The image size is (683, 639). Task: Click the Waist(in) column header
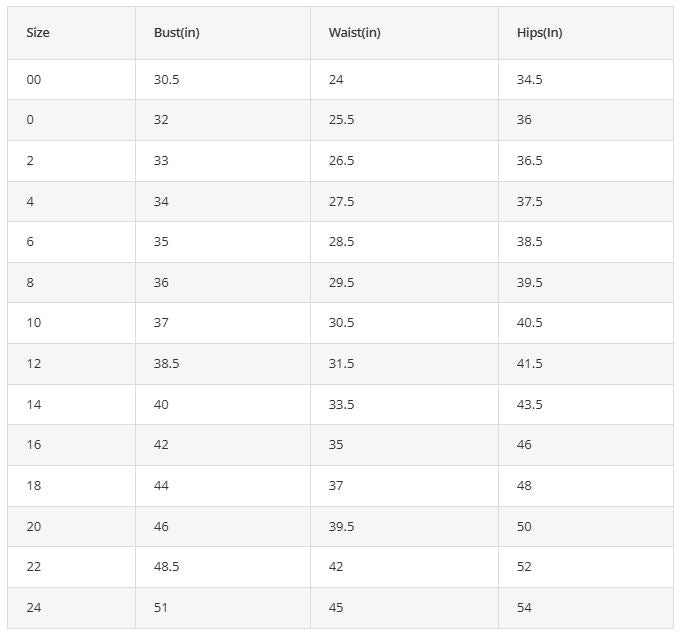(x=354, y=33)
